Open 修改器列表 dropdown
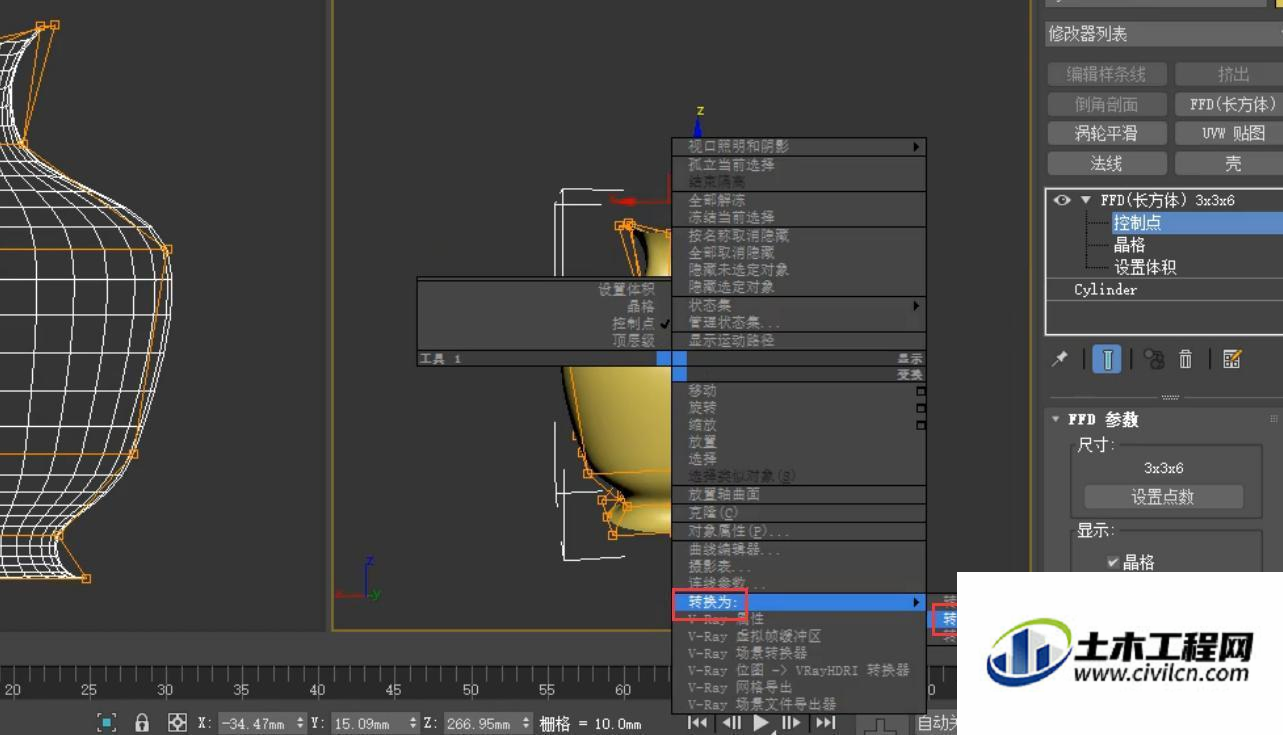The width and height of the screenshot is (1283, 735). 1164,34
